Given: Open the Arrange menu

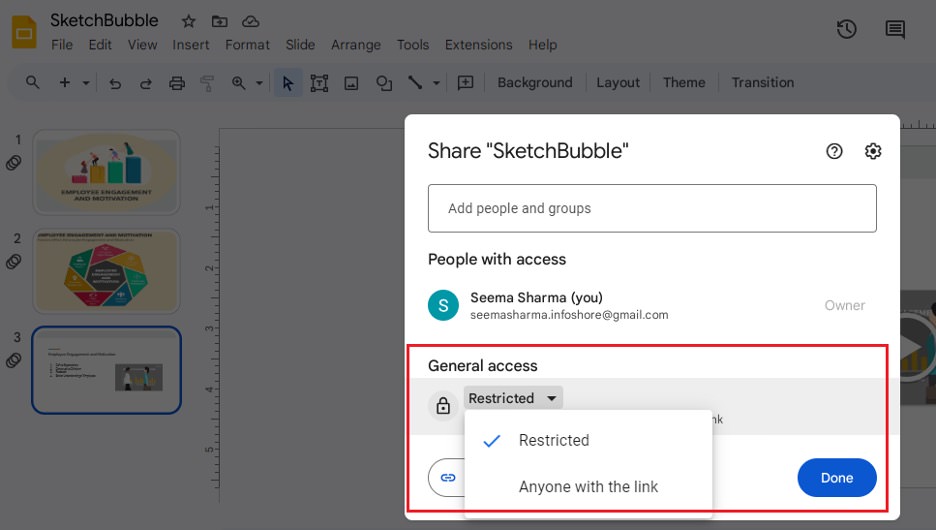Looking at the screenshot, I should pyautogui.click(x=356, y=45).
